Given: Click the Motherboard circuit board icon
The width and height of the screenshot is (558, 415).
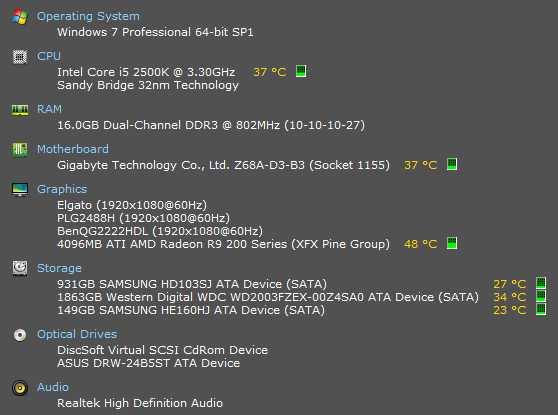Looking at the screenshot, I should 20,150.
